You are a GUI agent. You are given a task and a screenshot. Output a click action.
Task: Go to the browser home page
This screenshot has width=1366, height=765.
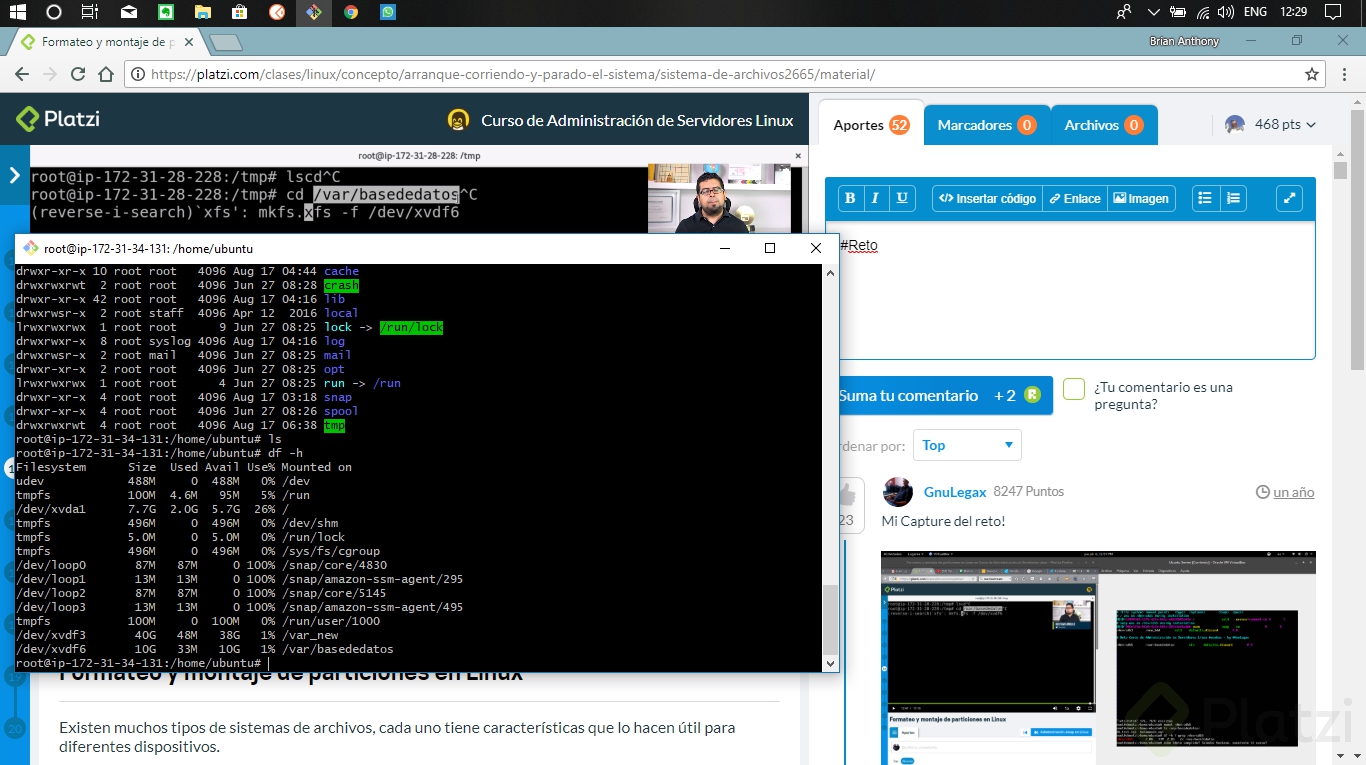pyautogui.click(x=106, y=74)
